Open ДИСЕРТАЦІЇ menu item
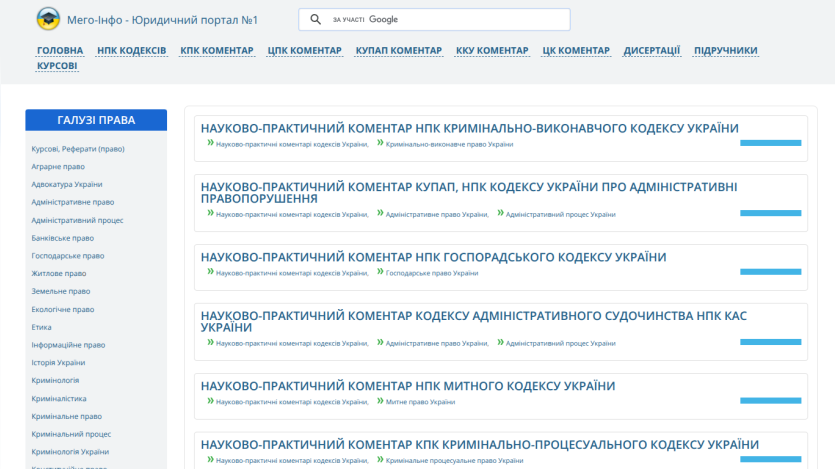The height and width of the screenshot is (469, 835). pos(652,51)
